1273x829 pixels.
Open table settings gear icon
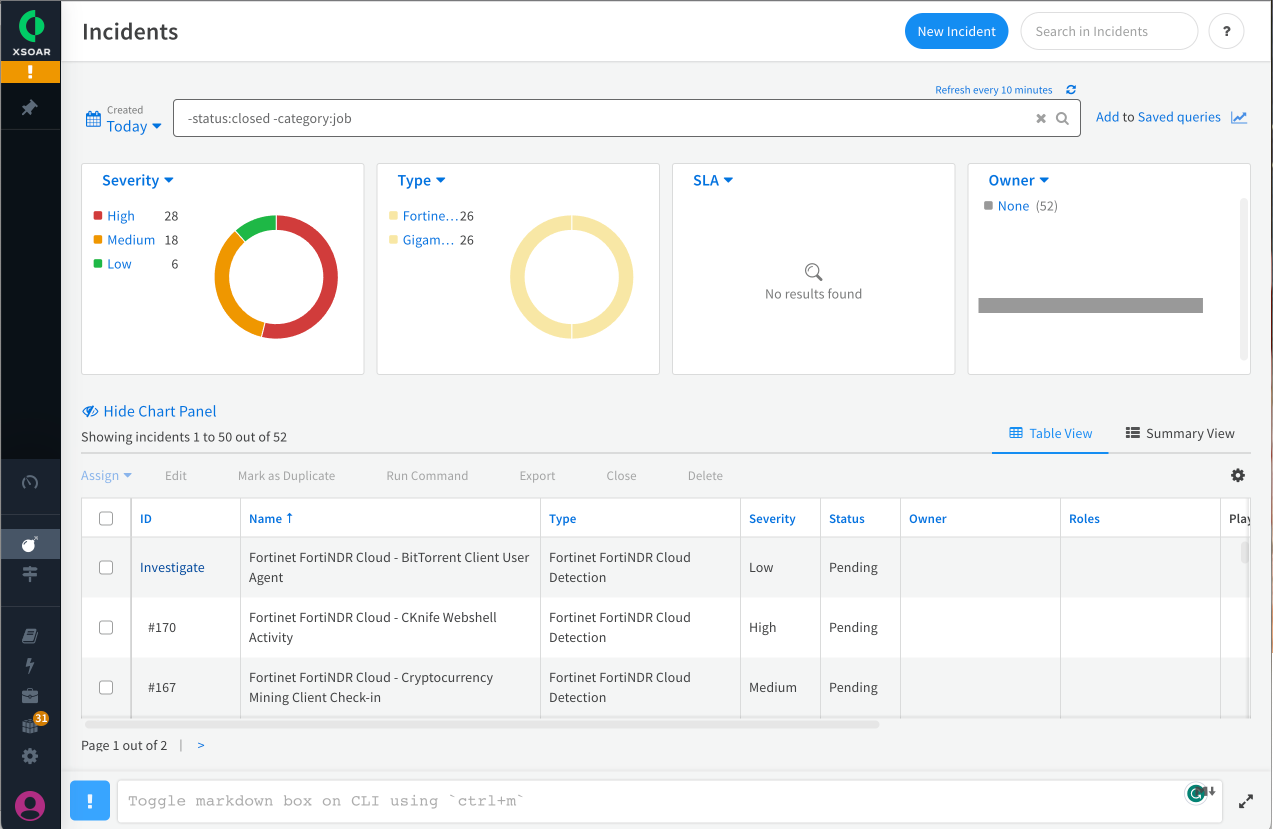[1238, 475]
